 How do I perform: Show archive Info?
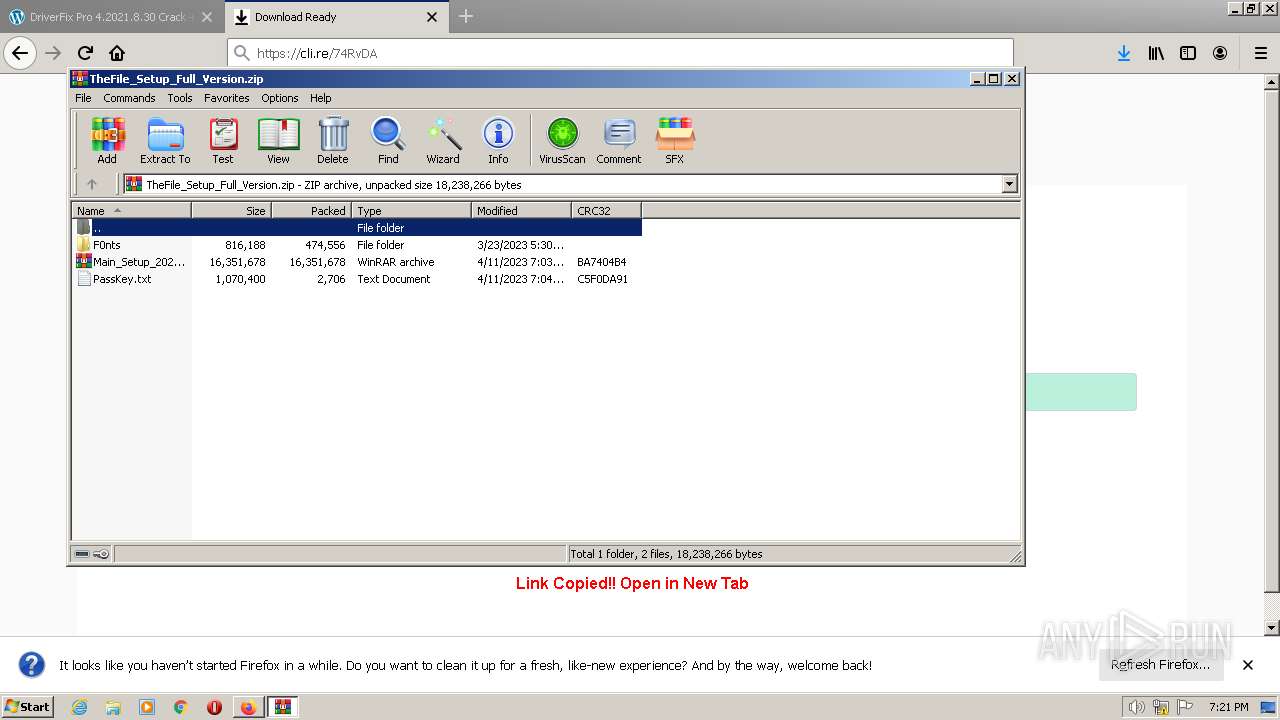point(498,140)
